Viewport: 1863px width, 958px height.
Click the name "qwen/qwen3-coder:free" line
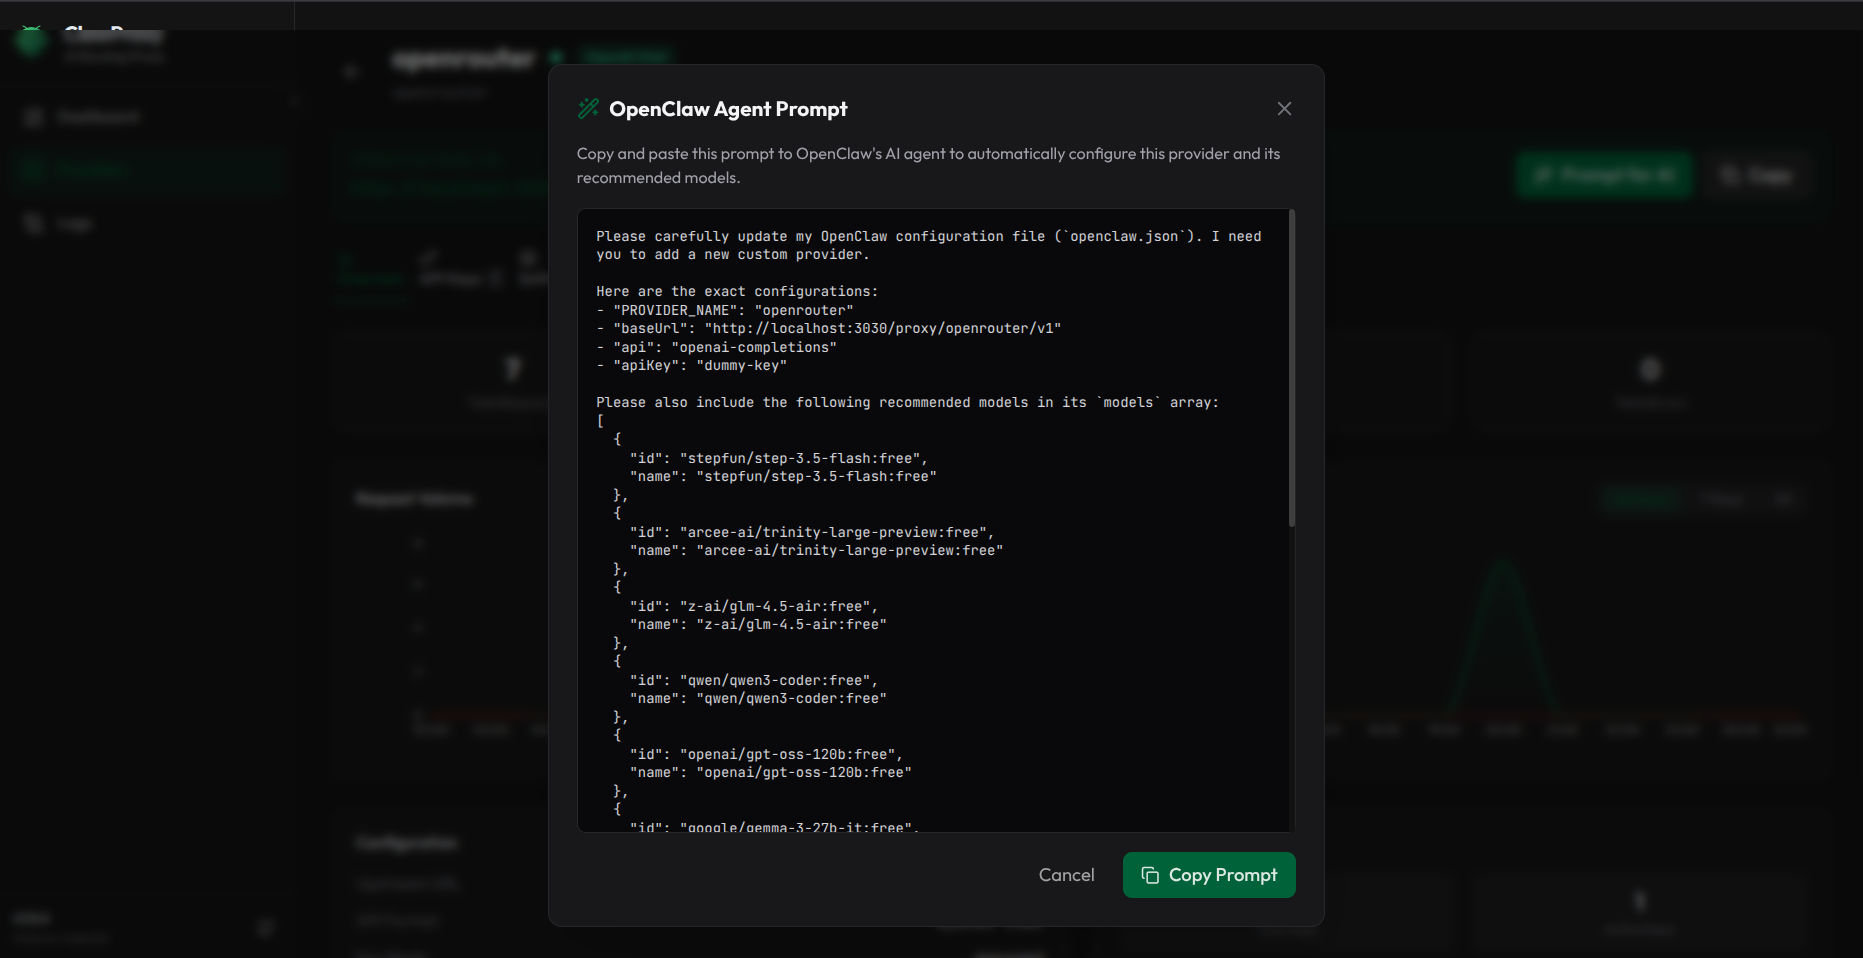(x=758, y=698)
